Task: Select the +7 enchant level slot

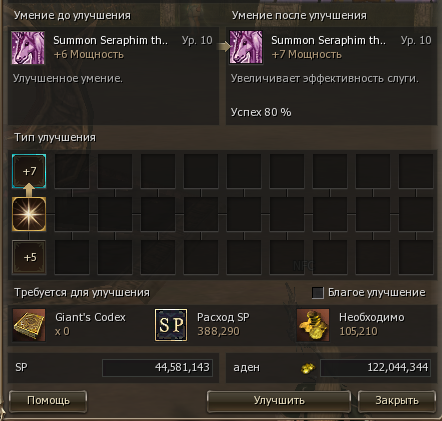Action: pyautogui.click(x=29, y=171)
